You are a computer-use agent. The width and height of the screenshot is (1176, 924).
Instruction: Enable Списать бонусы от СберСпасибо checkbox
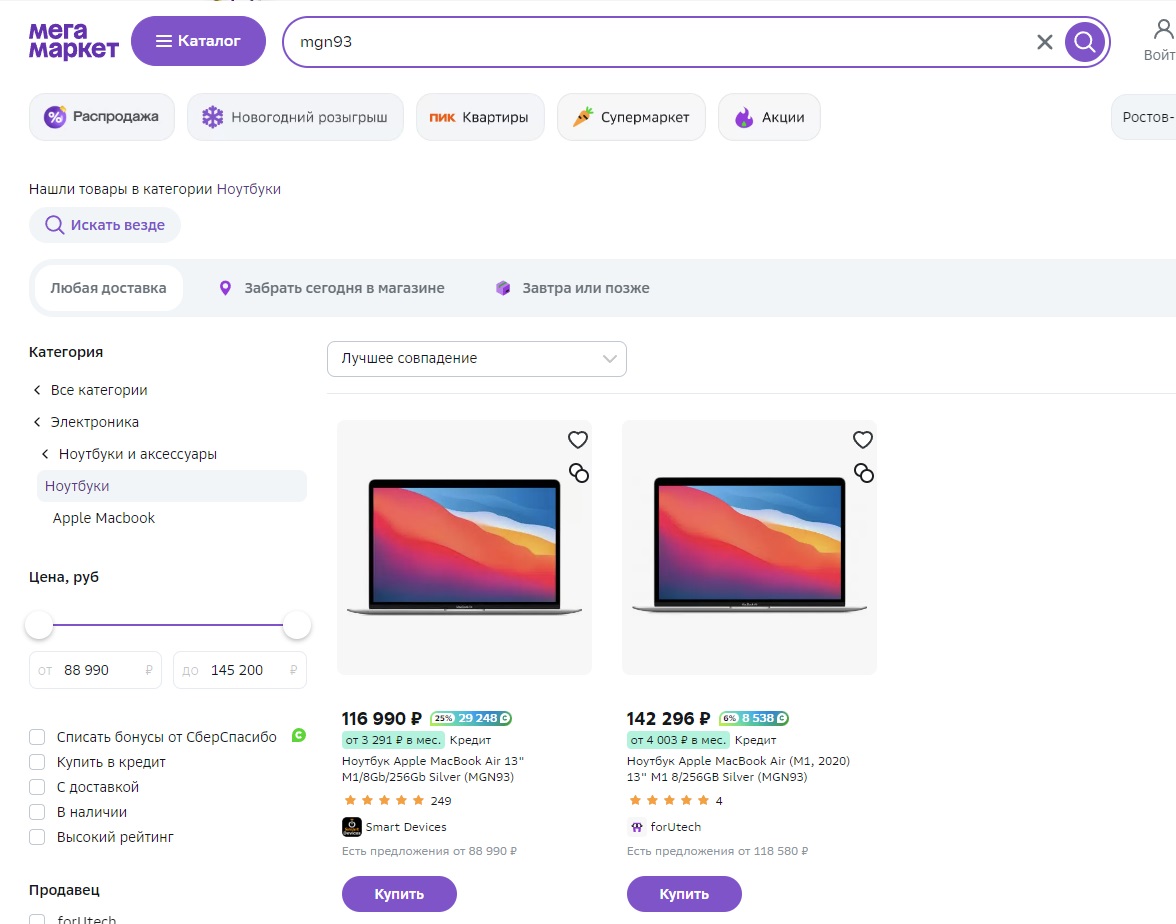38,737
